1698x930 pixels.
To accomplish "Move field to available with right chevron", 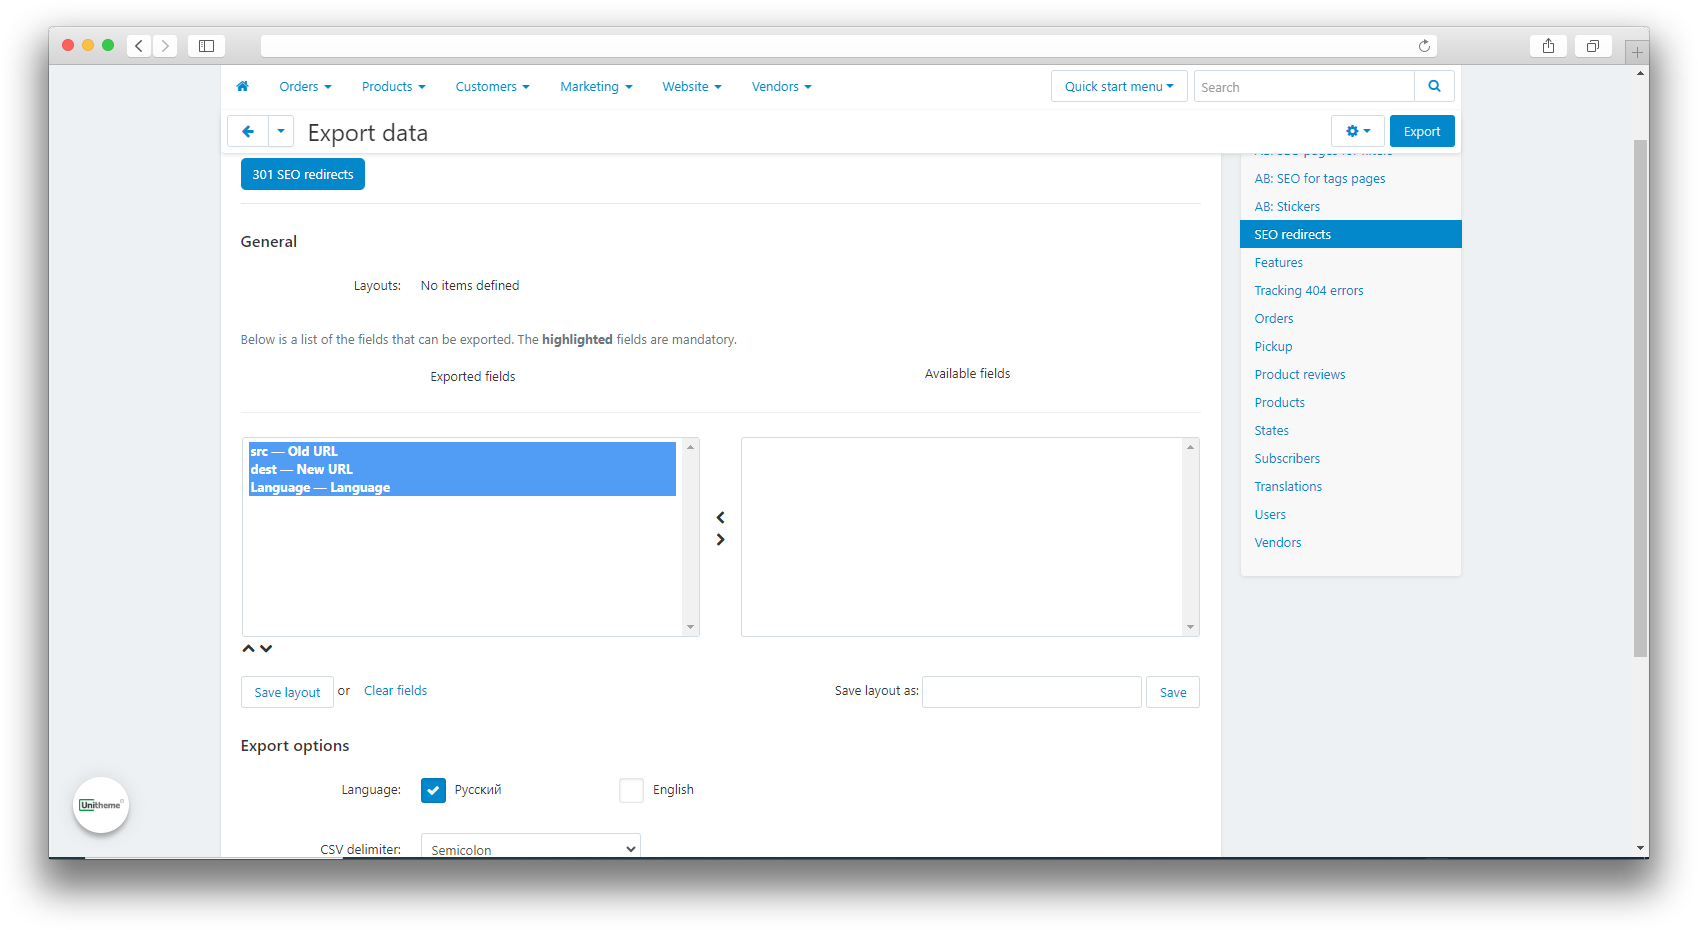I will click(720, 540).
